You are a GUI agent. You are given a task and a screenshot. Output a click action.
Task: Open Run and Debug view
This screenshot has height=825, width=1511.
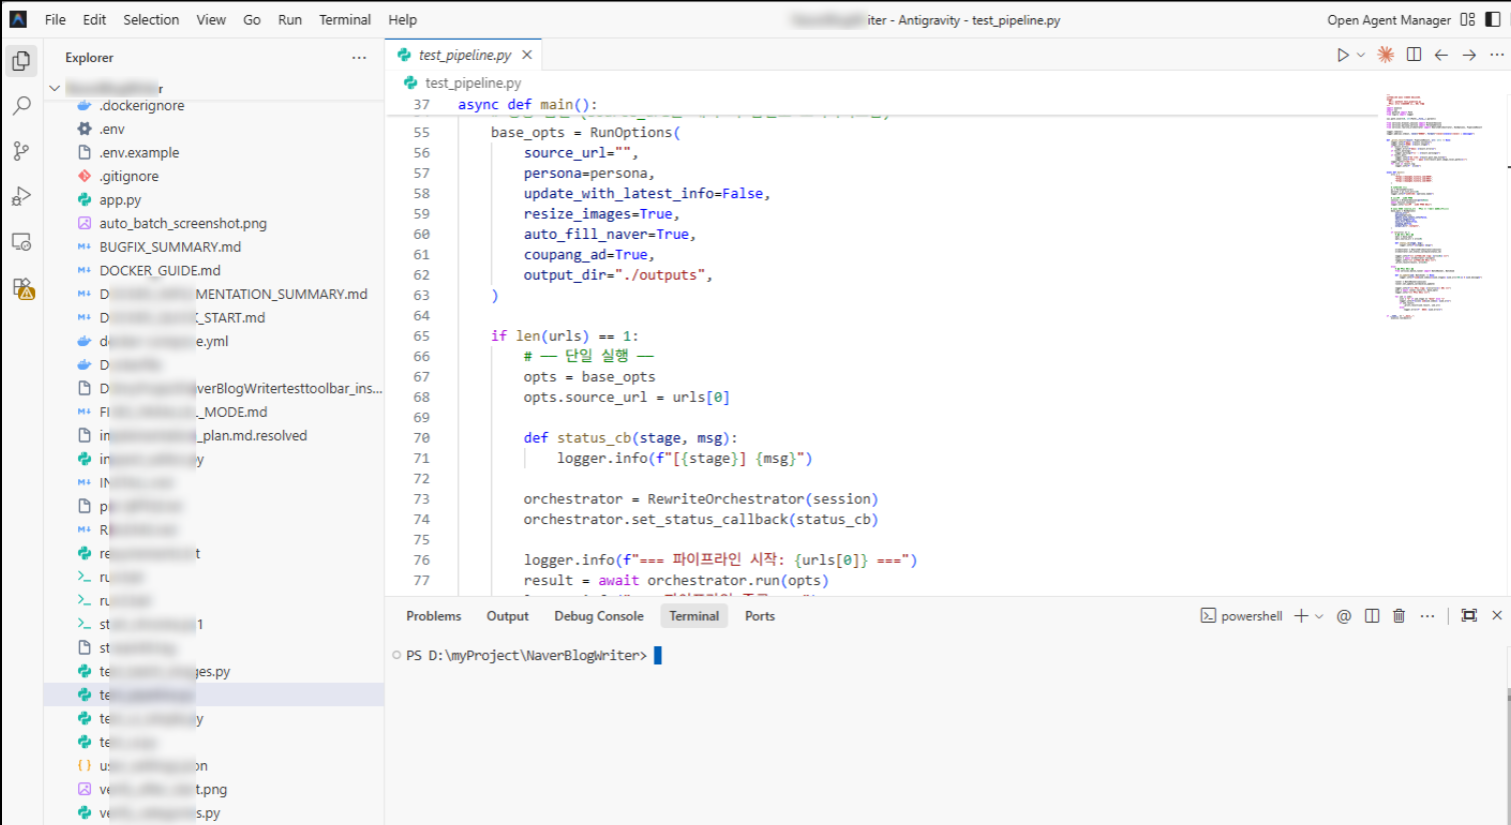point(21,196)
